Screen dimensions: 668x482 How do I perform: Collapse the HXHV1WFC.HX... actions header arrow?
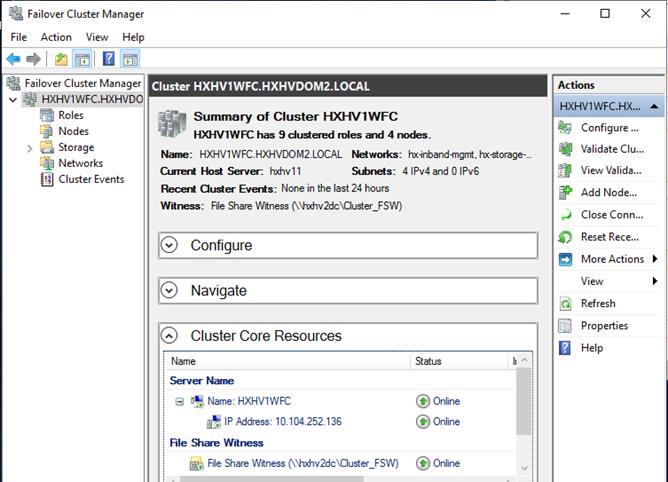[654, 106]
